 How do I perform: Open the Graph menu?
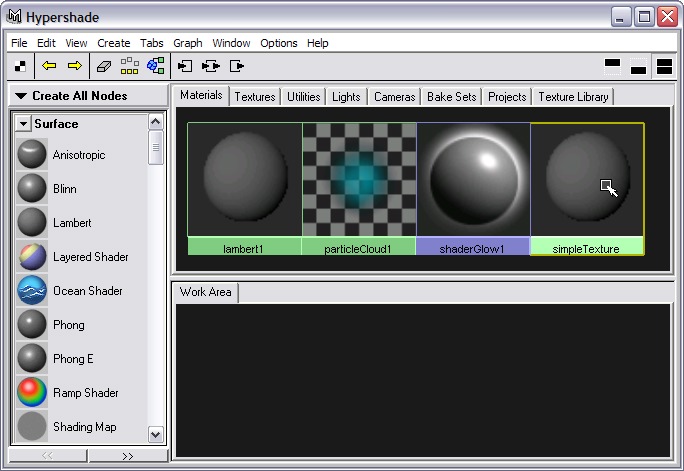coord(187,43)
